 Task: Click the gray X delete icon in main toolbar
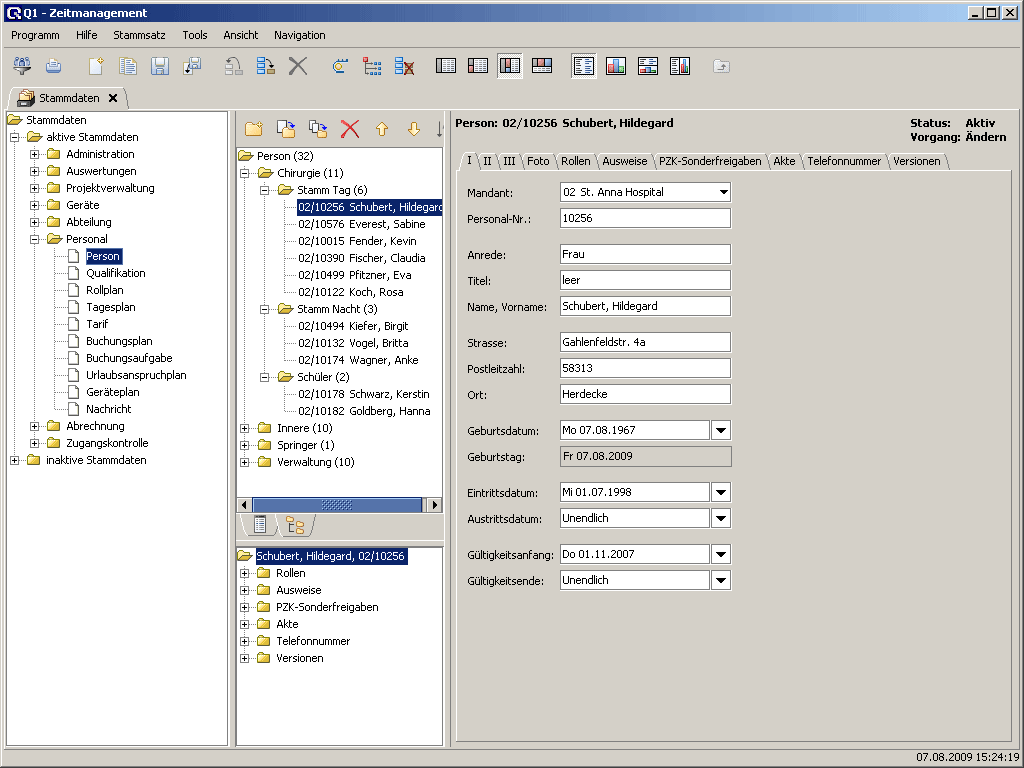pyautogui.click(x=298, y=66)
